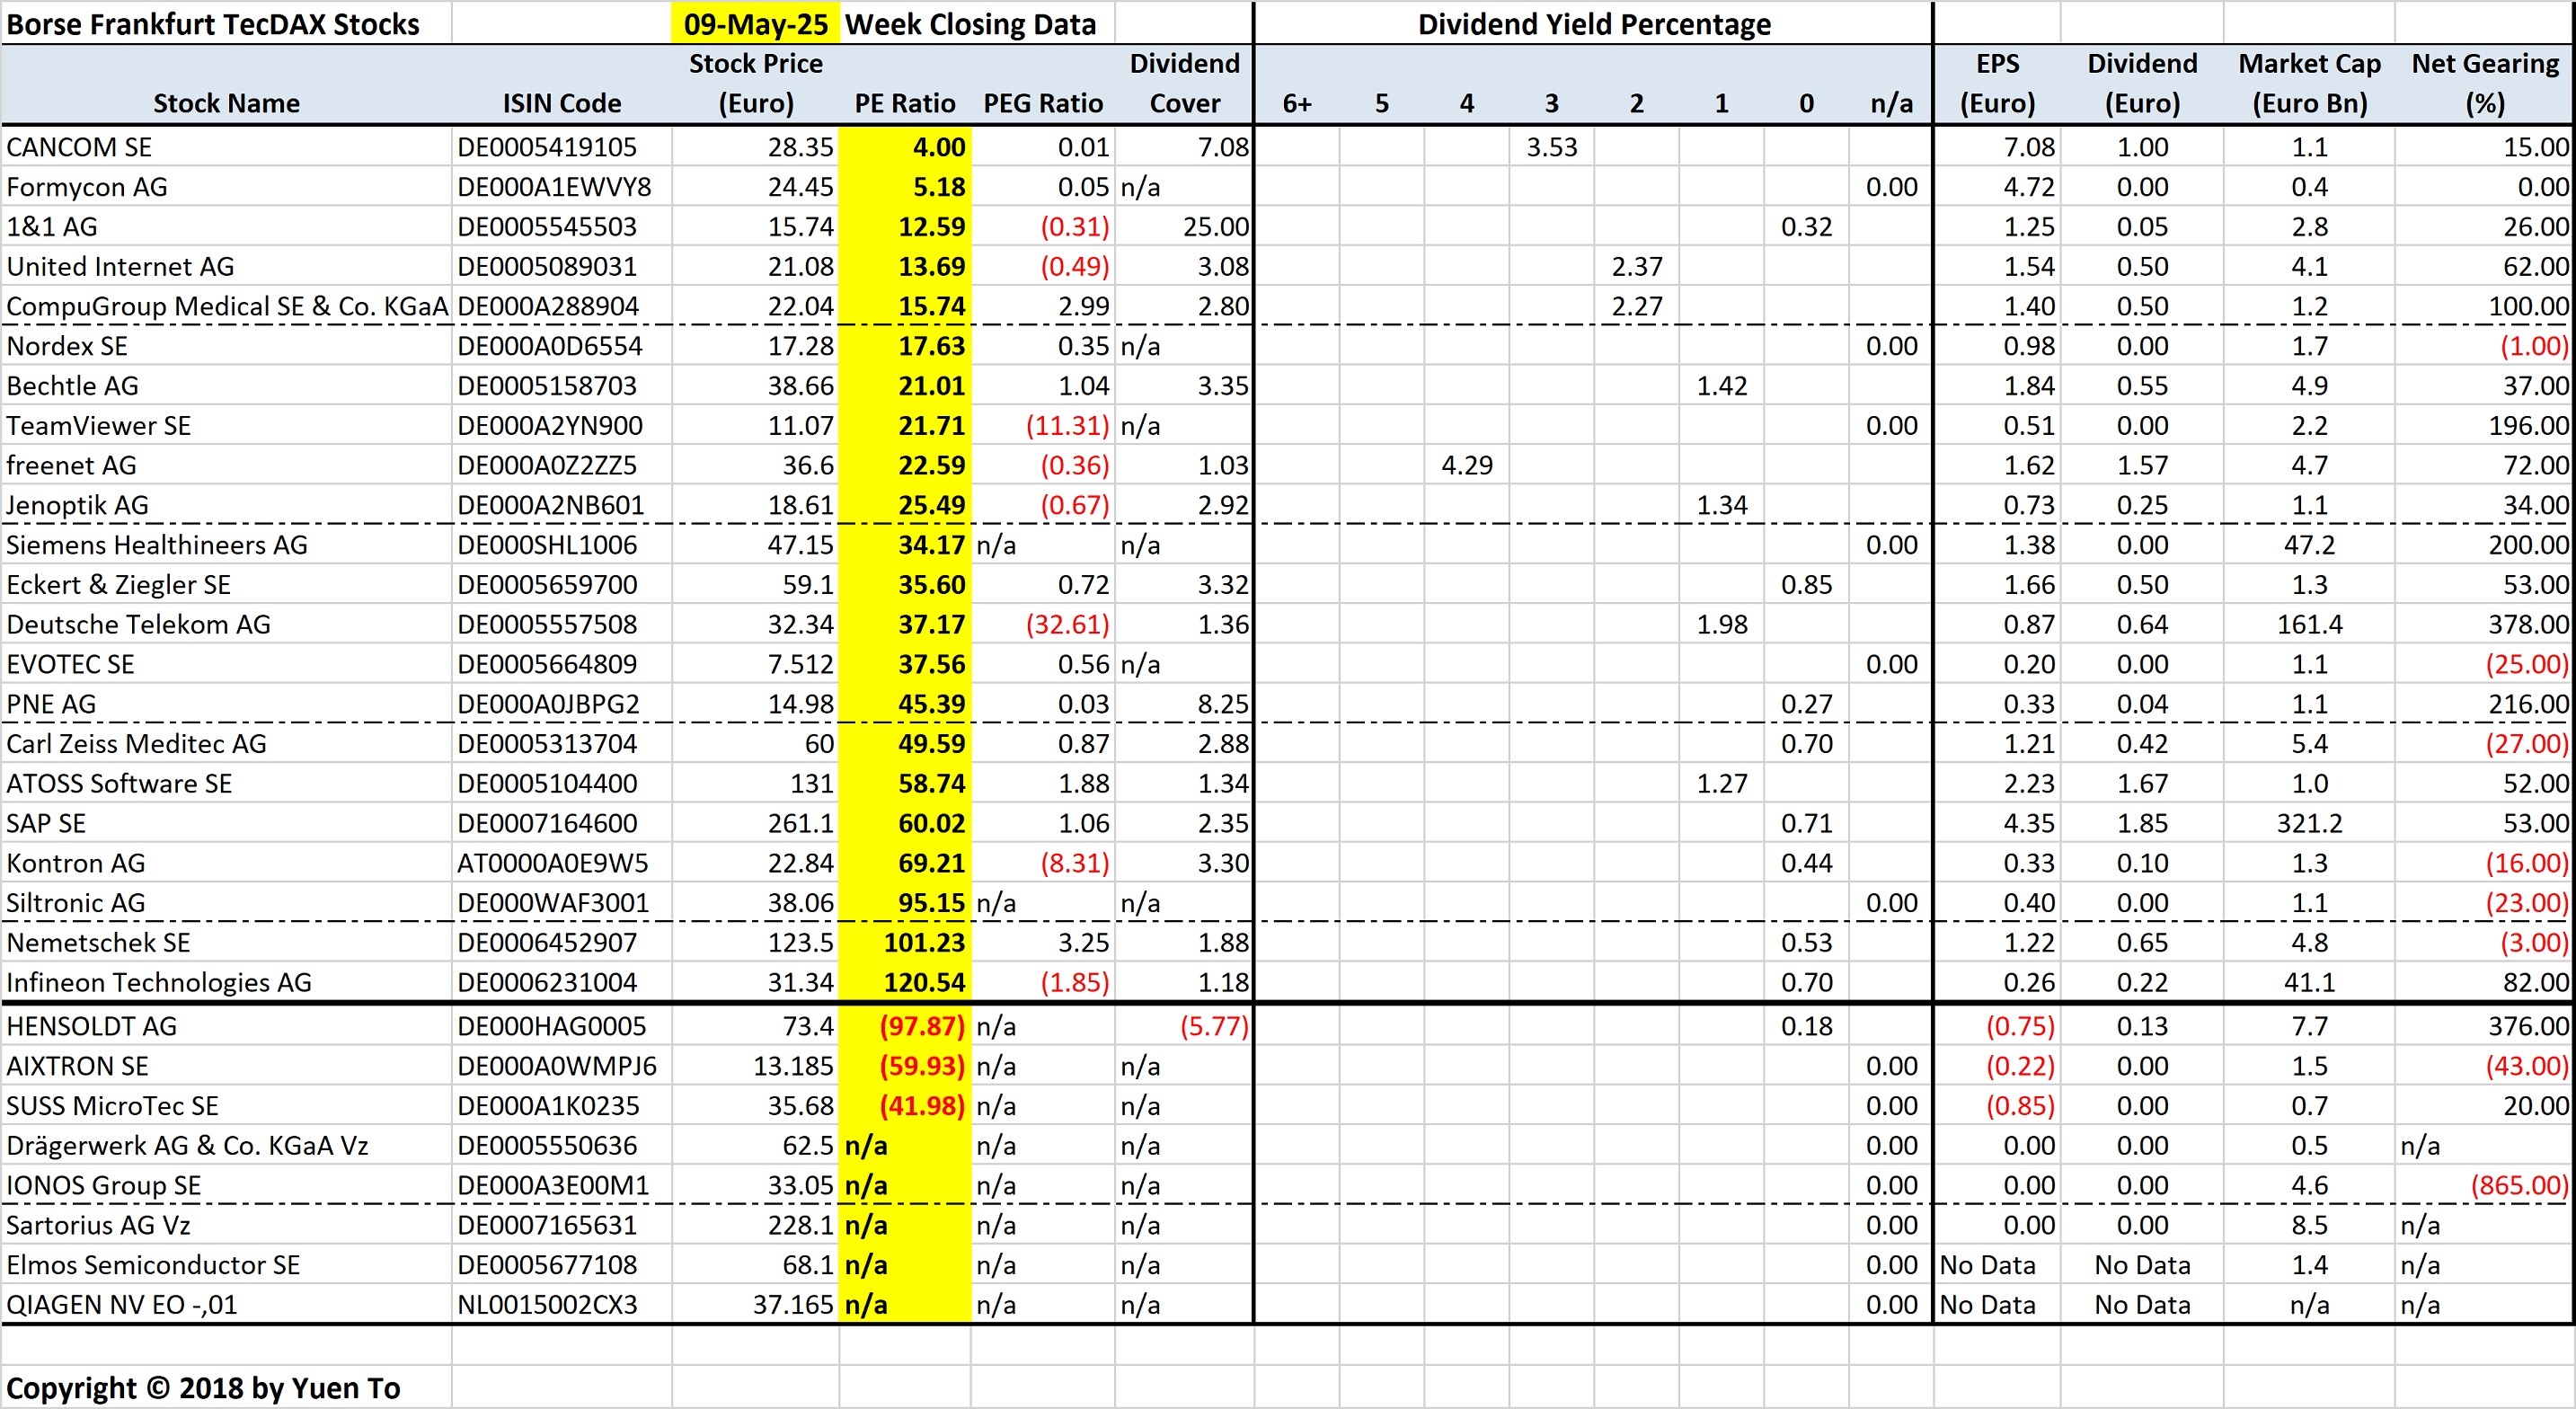Select QIAGEN NV ISIN NL0015002CX3
This screenshot has width=2576, height=1409.
[x=561, y=1305]
